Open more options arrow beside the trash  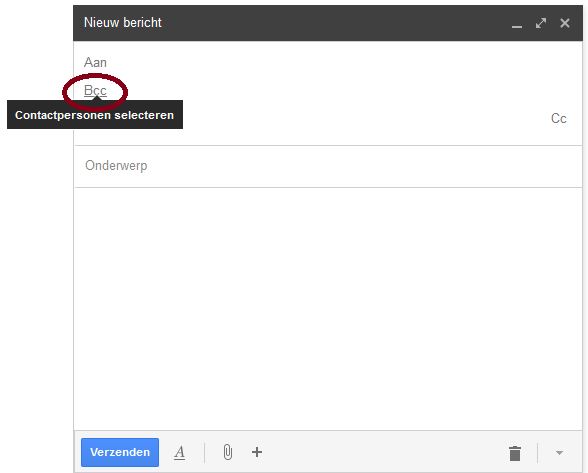tap(559, 453)
